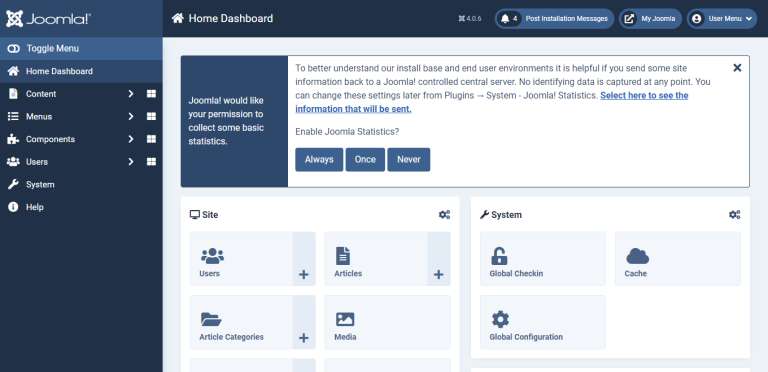768x372 pixels.
Task: Expand the Menus chevron in sidebar
Action: tap(131, 116)
